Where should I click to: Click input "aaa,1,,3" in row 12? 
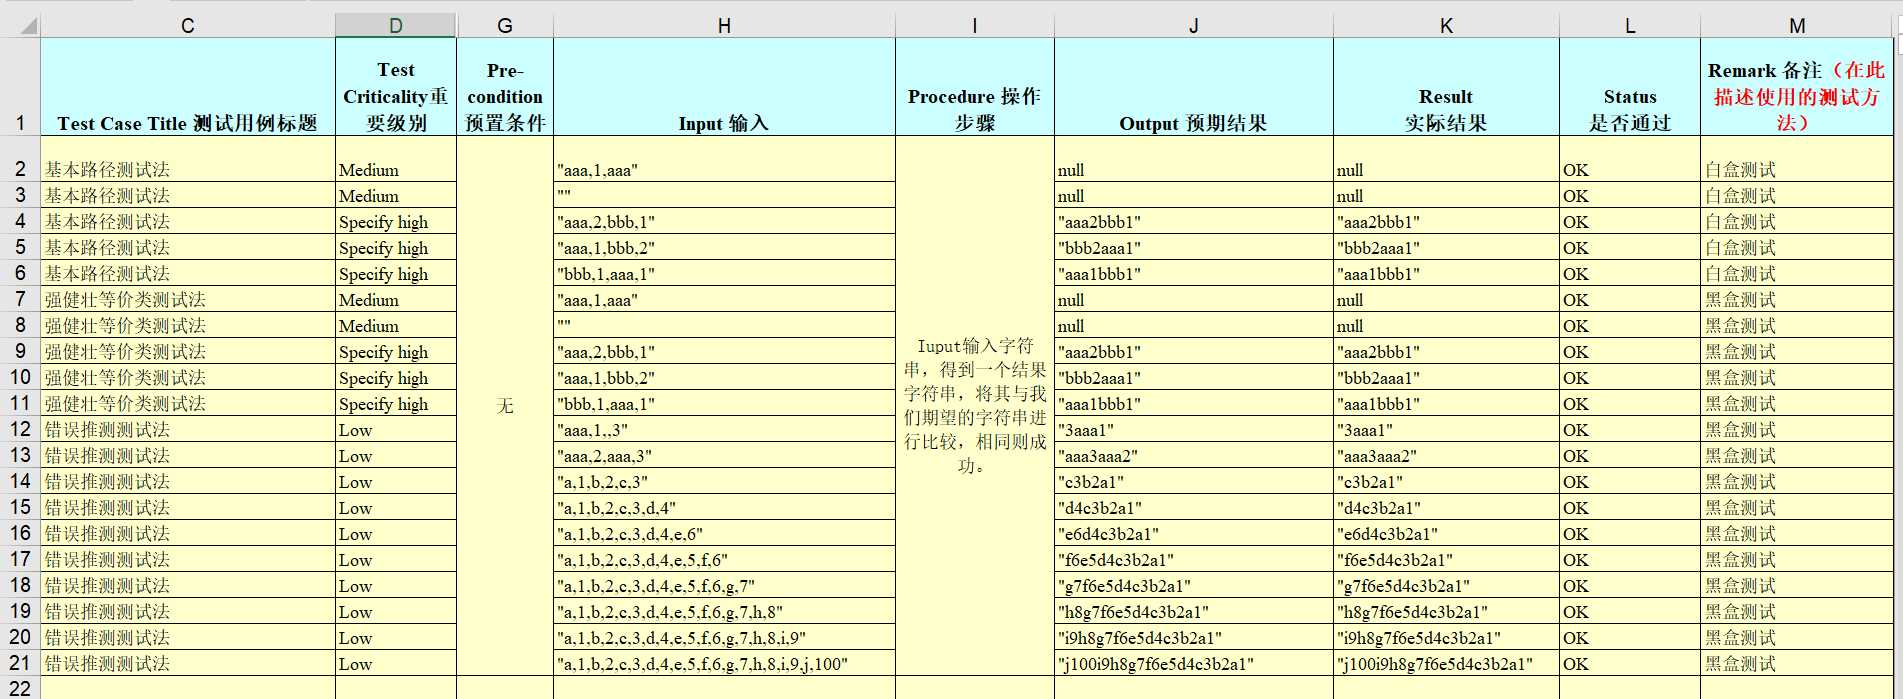click(724, 430)
